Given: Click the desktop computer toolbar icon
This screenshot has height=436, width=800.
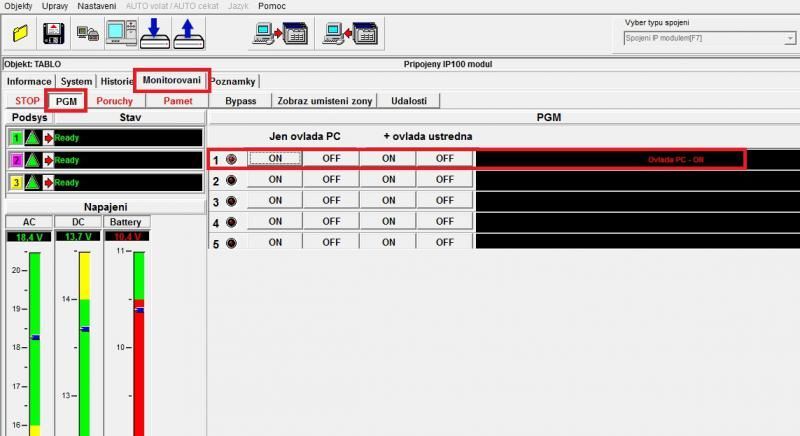Looking at the screenshot, I should click(x=121, y=35).
